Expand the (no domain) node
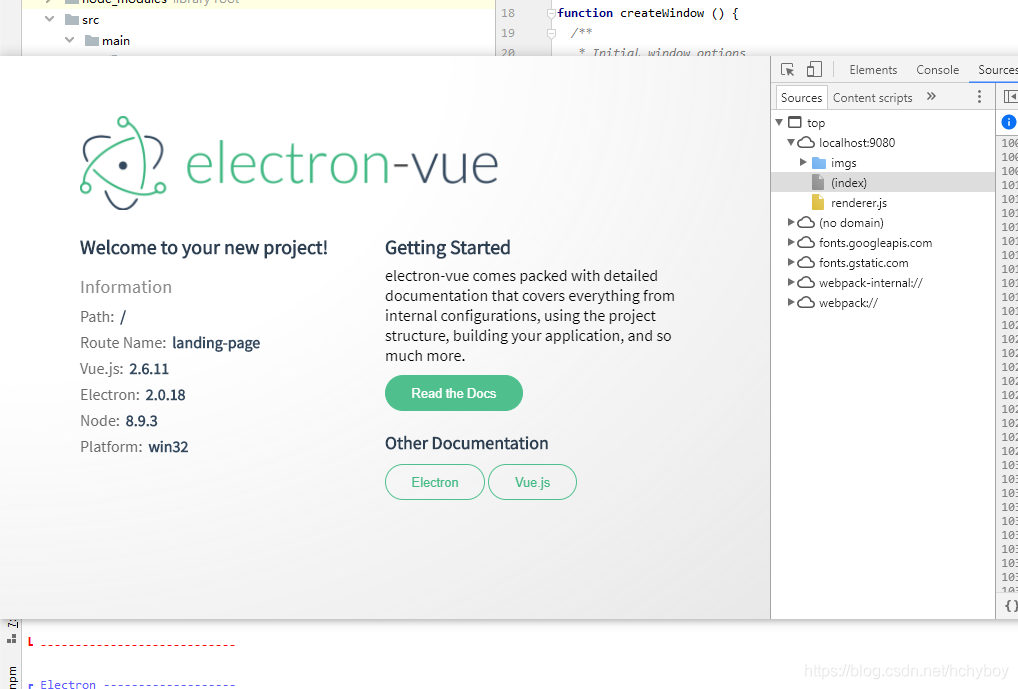1018x689 pixels. click(x=791, y=222)
